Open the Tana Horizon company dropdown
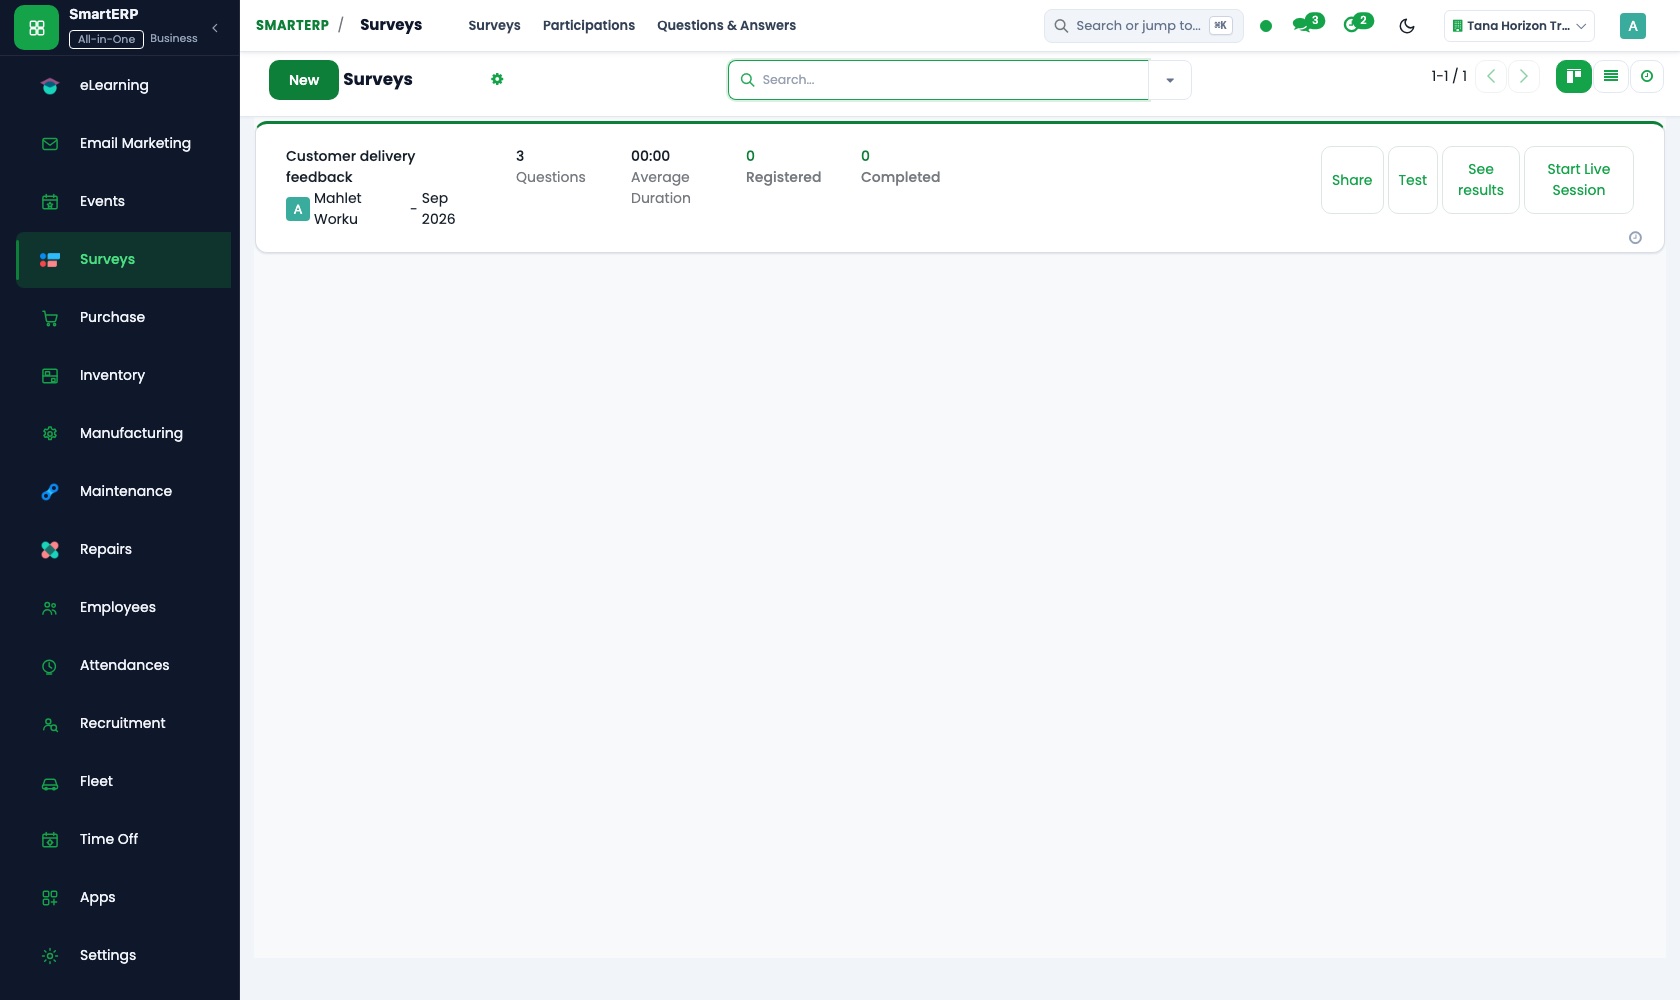Image resolution: width=1680 pixels, height=1000 pixels. (x=1519, y=26)
